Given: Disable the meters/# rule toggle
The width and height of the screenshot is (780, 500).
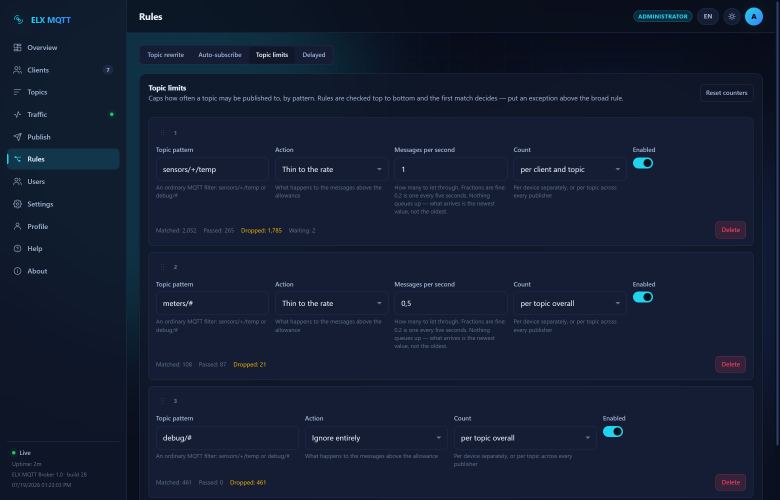Looking at the screenshot, I should [643, 298].
